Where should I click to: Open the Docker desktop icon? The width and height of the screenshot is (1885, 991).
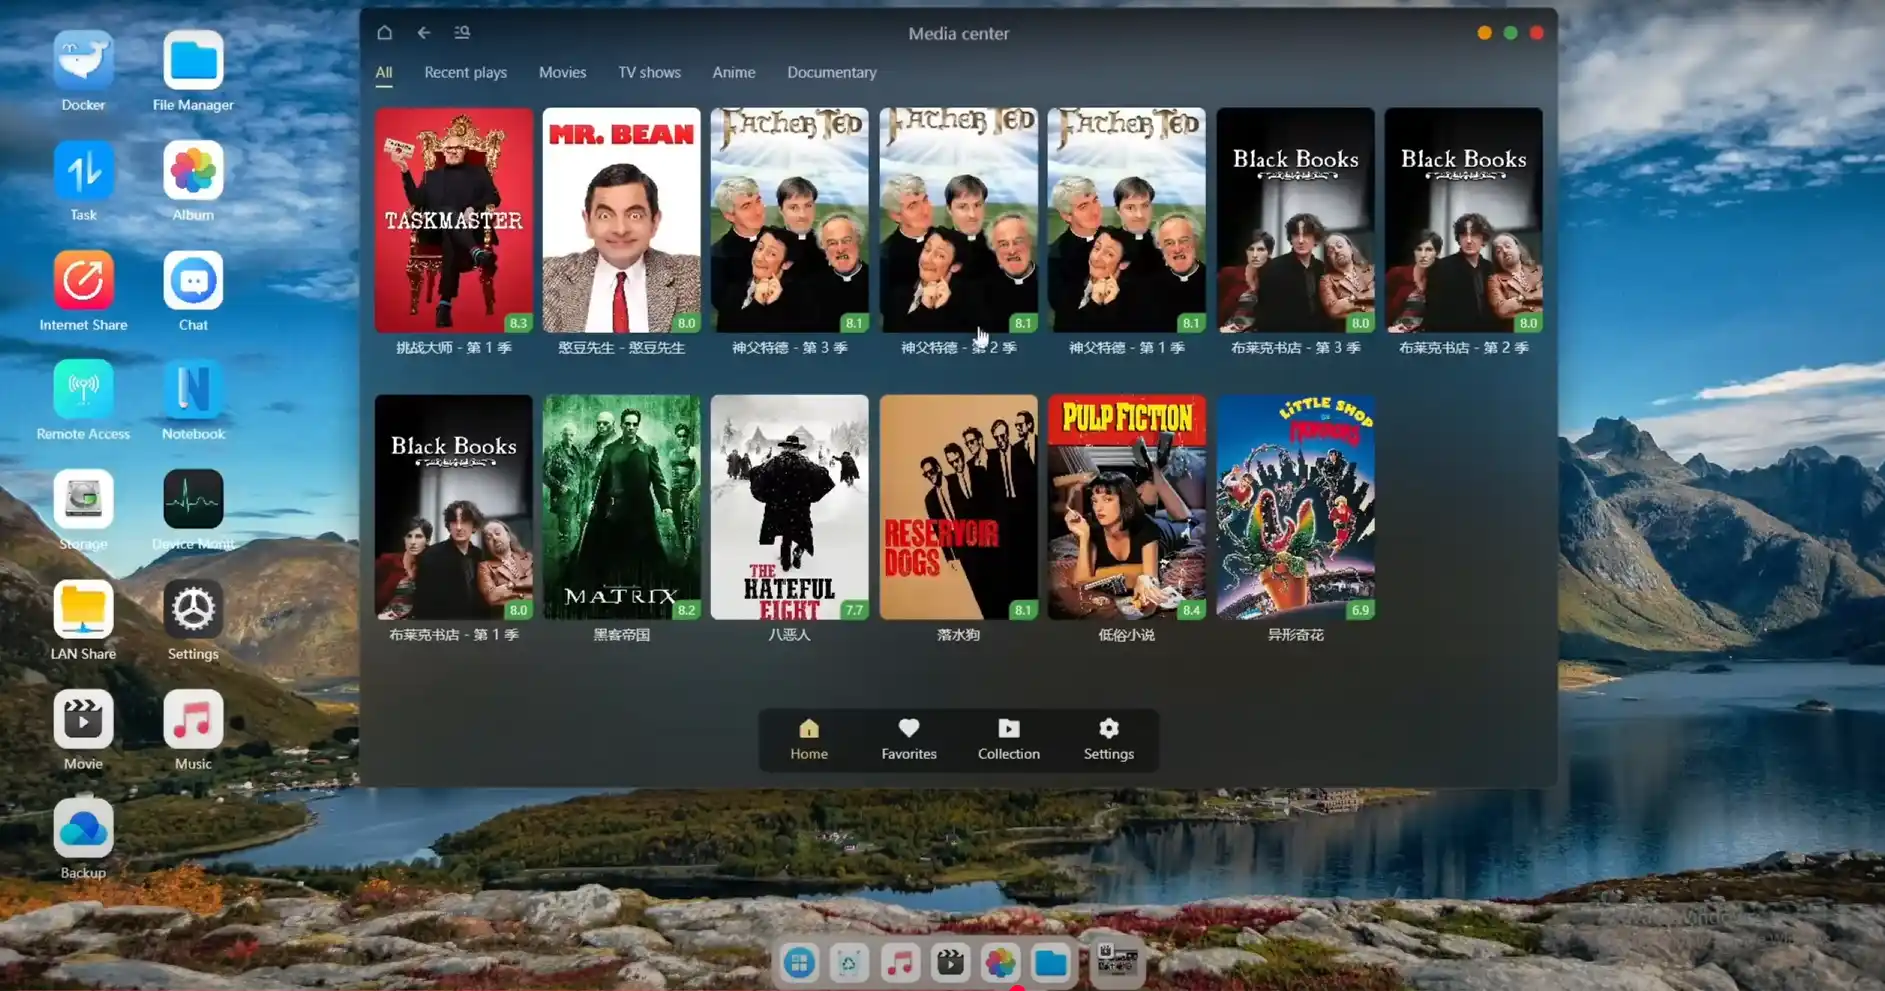tap(83, 60)
